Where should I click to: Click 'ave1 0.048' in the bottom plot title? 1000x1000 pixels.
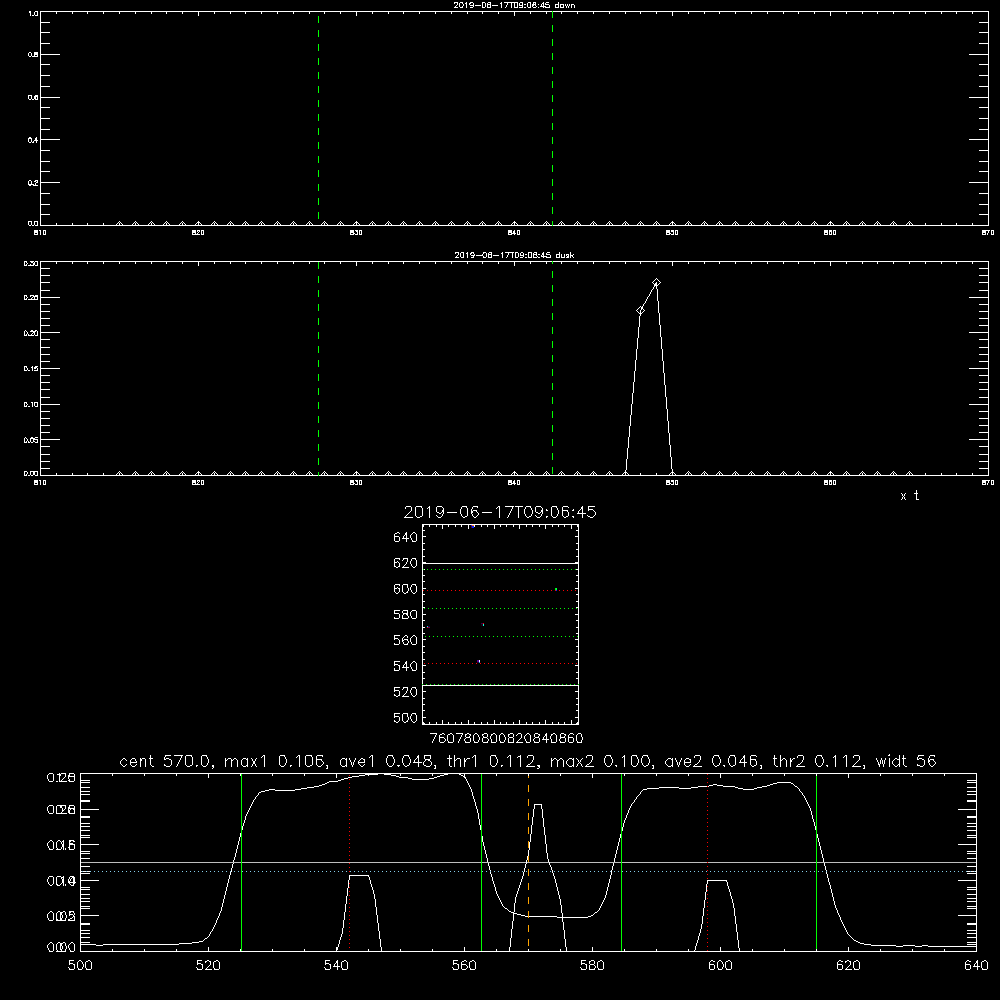386,761
